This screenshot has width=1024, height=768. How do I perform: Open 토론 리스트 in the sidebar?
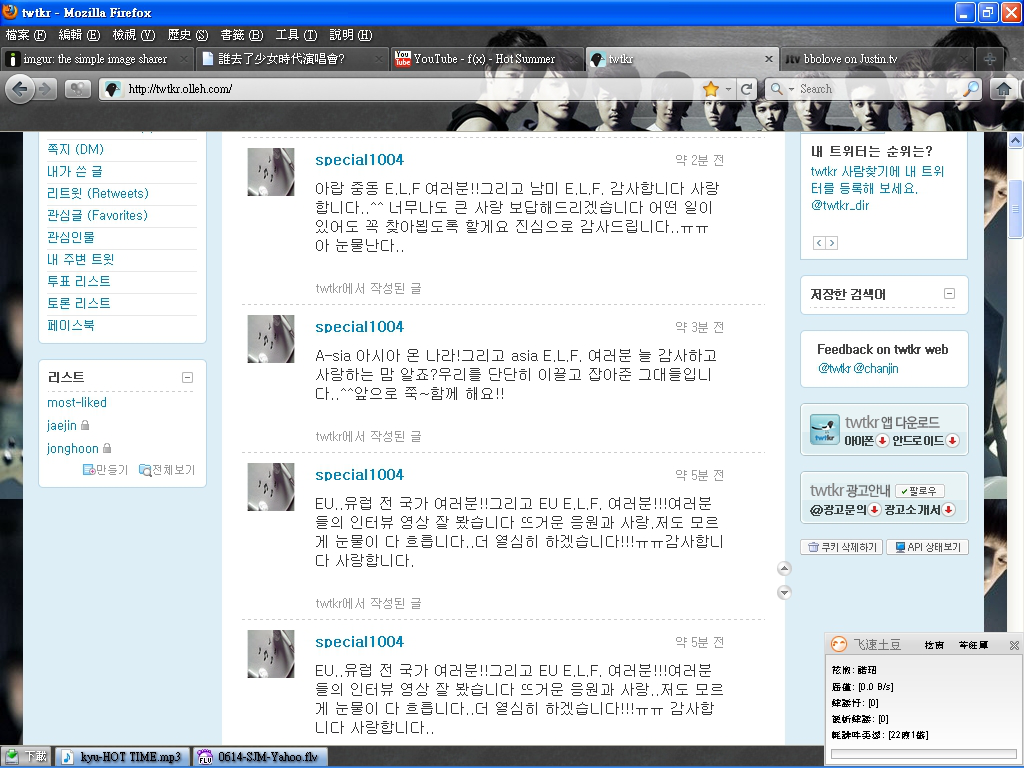pyautogui.click(x=78, y=303)
